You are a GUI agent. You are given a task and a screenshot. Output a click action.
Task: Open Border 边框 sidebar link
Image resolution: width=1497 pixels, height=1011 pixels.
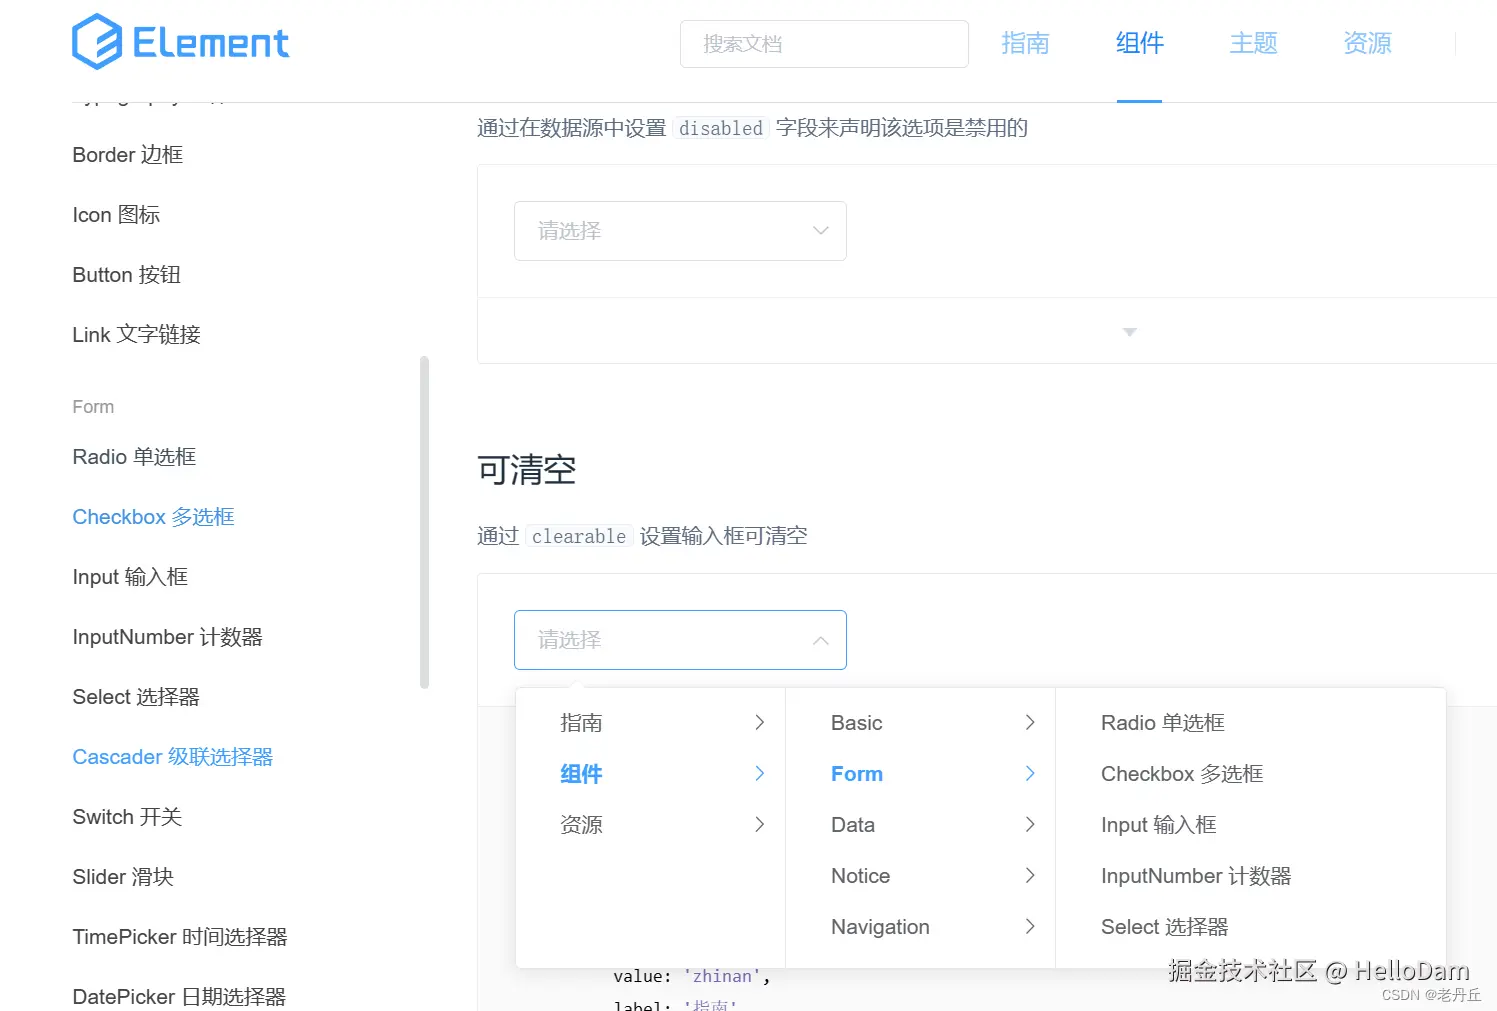click(x=128, y=155)
